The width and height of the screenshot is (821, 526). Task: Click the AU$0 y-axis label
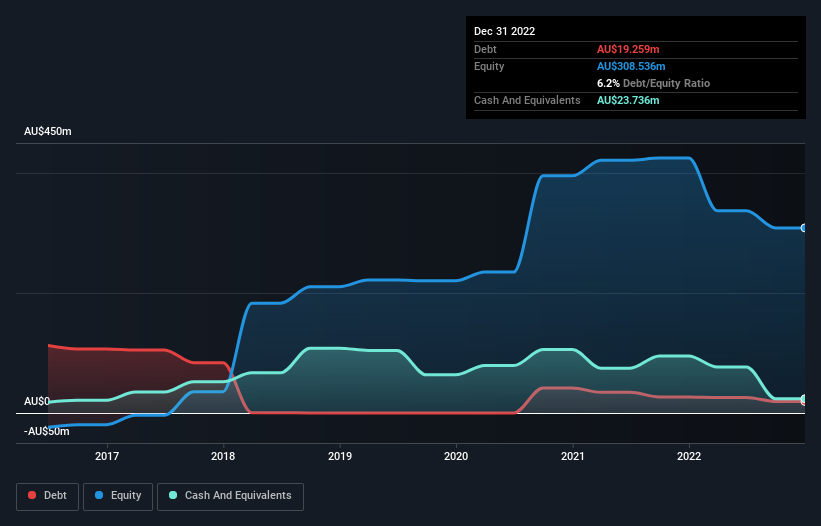[x=37, y=401]
